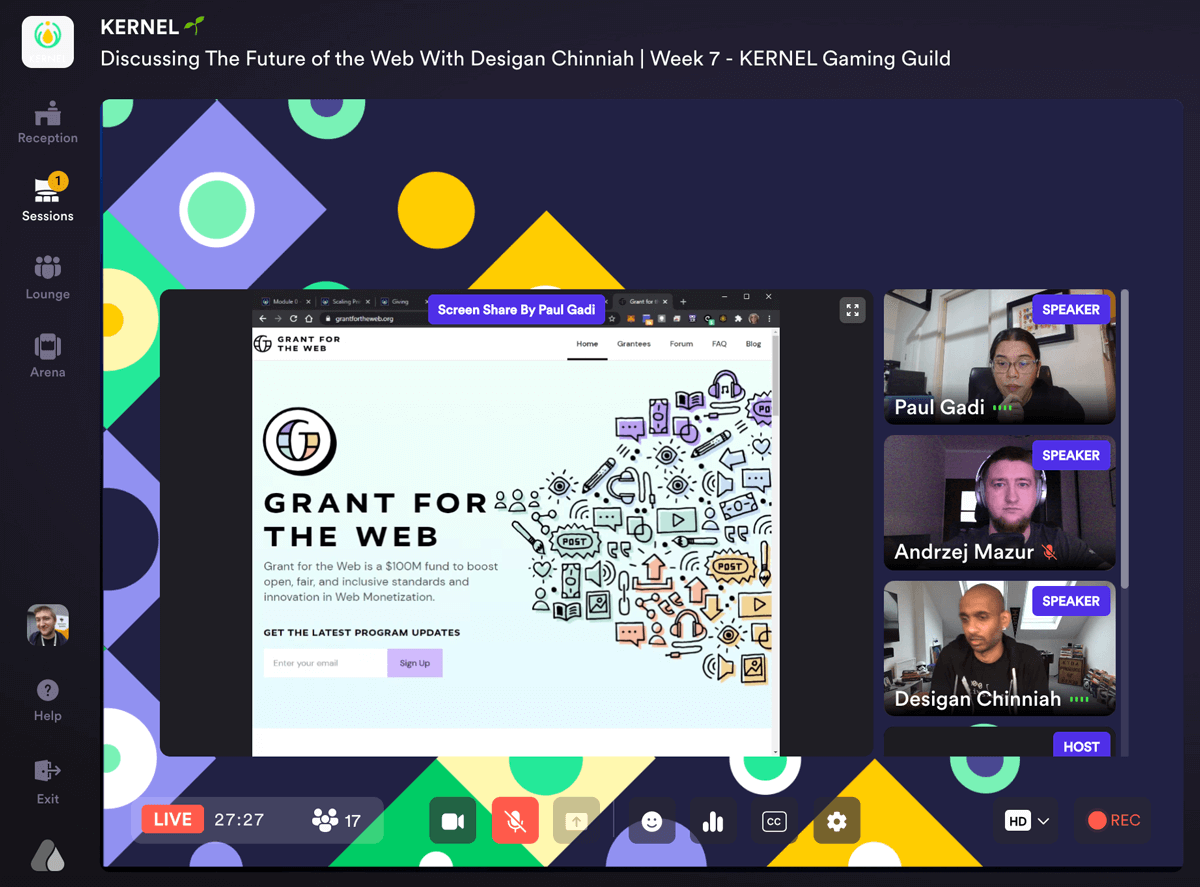Image resolution: width=1200 pixels, height=887 pixels.
Task: Switch to the Grantees tab on grantfortheweb.org
Action: pyautogui.click(x=635, y=343)
